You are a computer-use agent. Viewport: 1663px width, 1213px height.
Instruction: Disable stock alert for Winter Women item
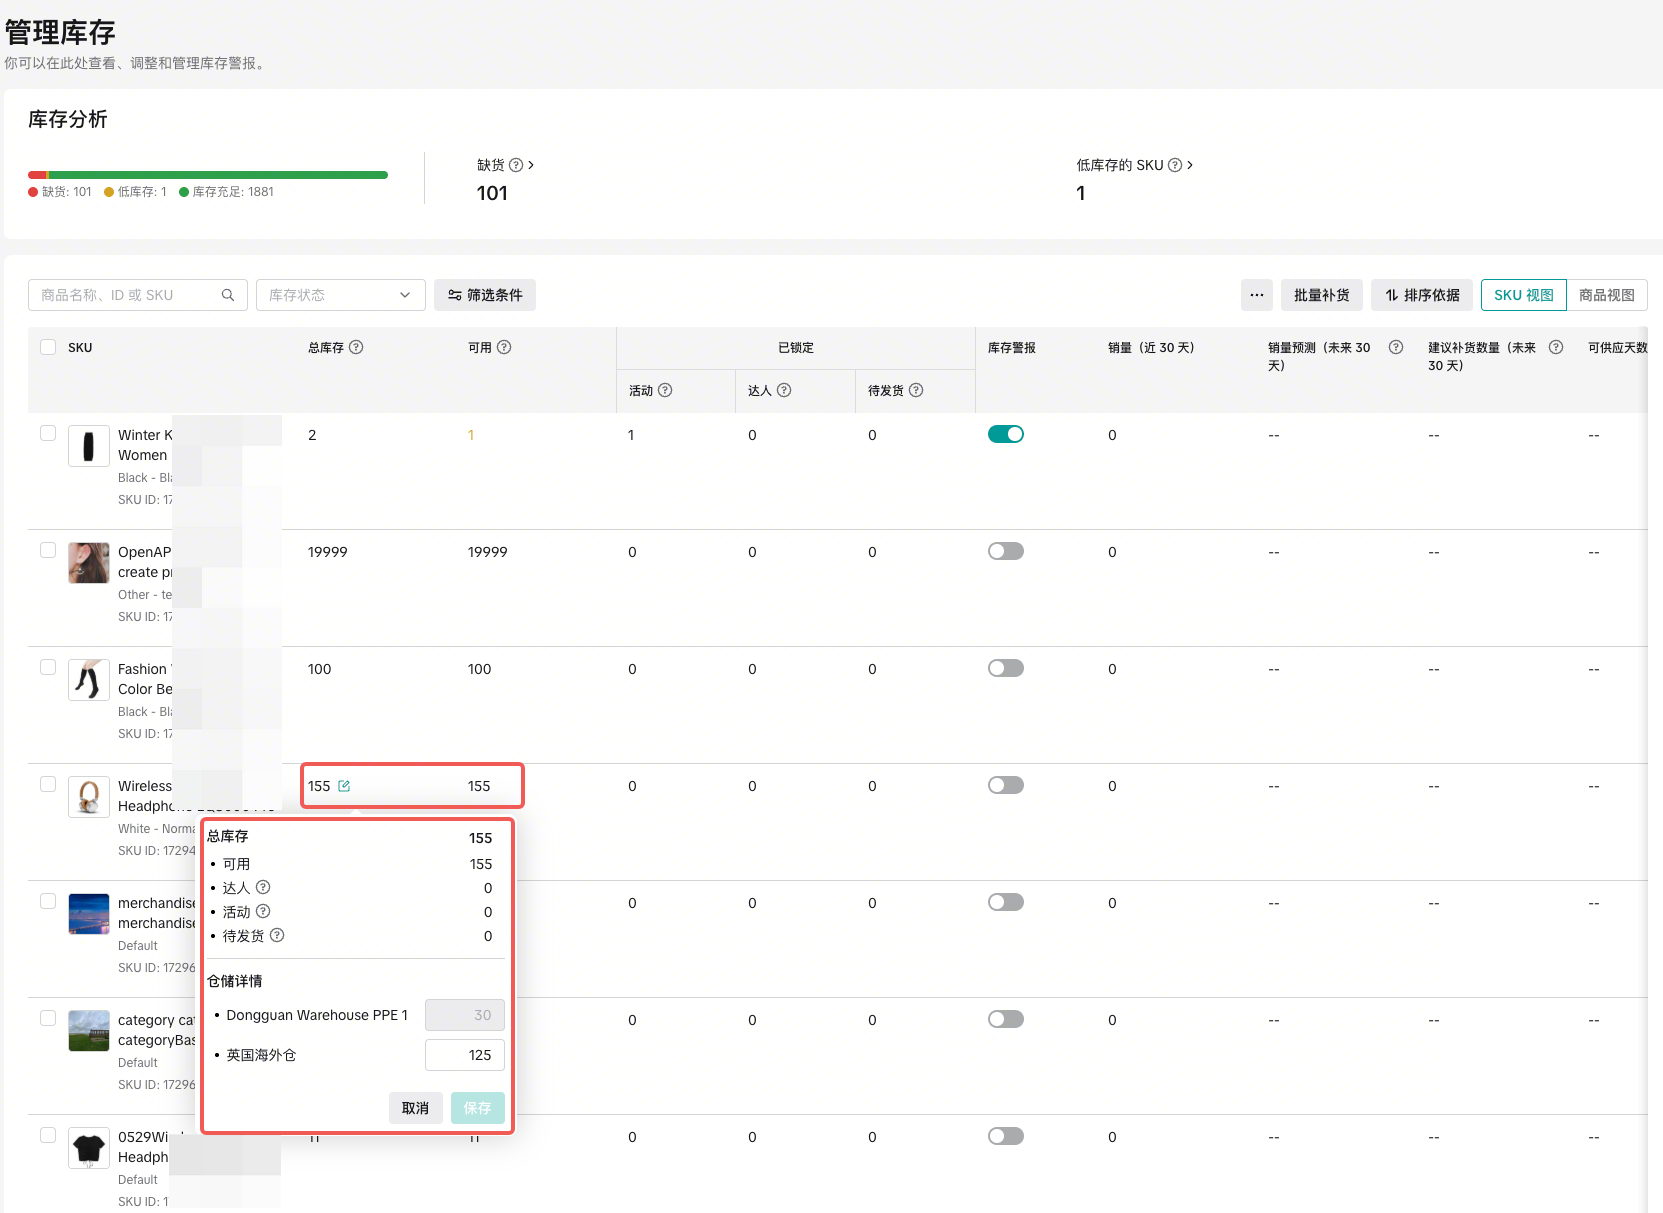click(x=1005, y=434)
